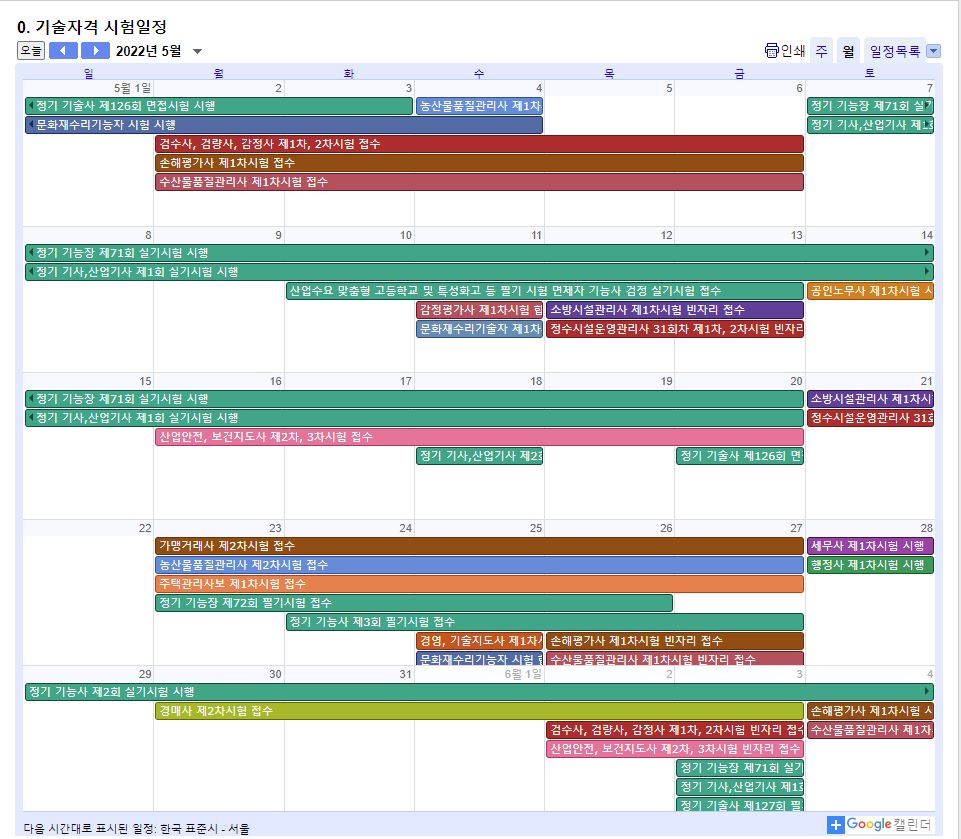961x839 pixels.
Task: Open the 일정목록 agenda view tab
Action: click(x=894, y=51)
